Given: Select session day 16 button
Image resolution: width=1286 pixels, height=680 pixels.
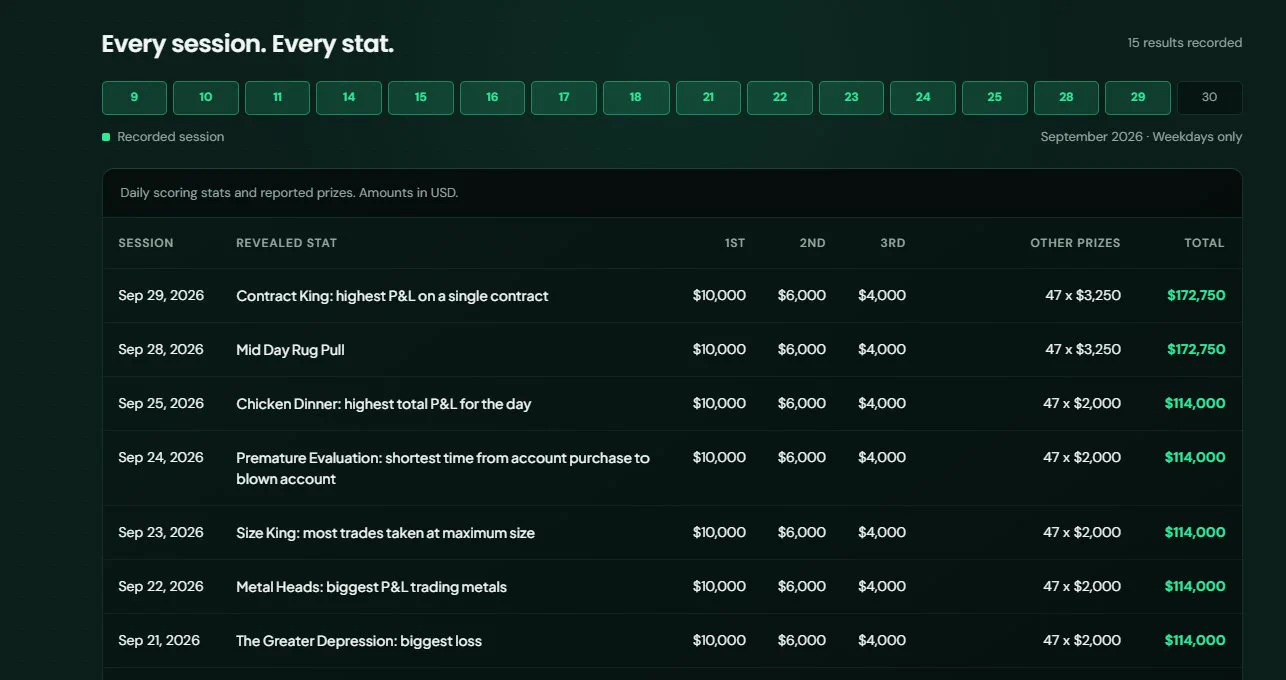Looking at the screenshot, I should click(492, 98).
